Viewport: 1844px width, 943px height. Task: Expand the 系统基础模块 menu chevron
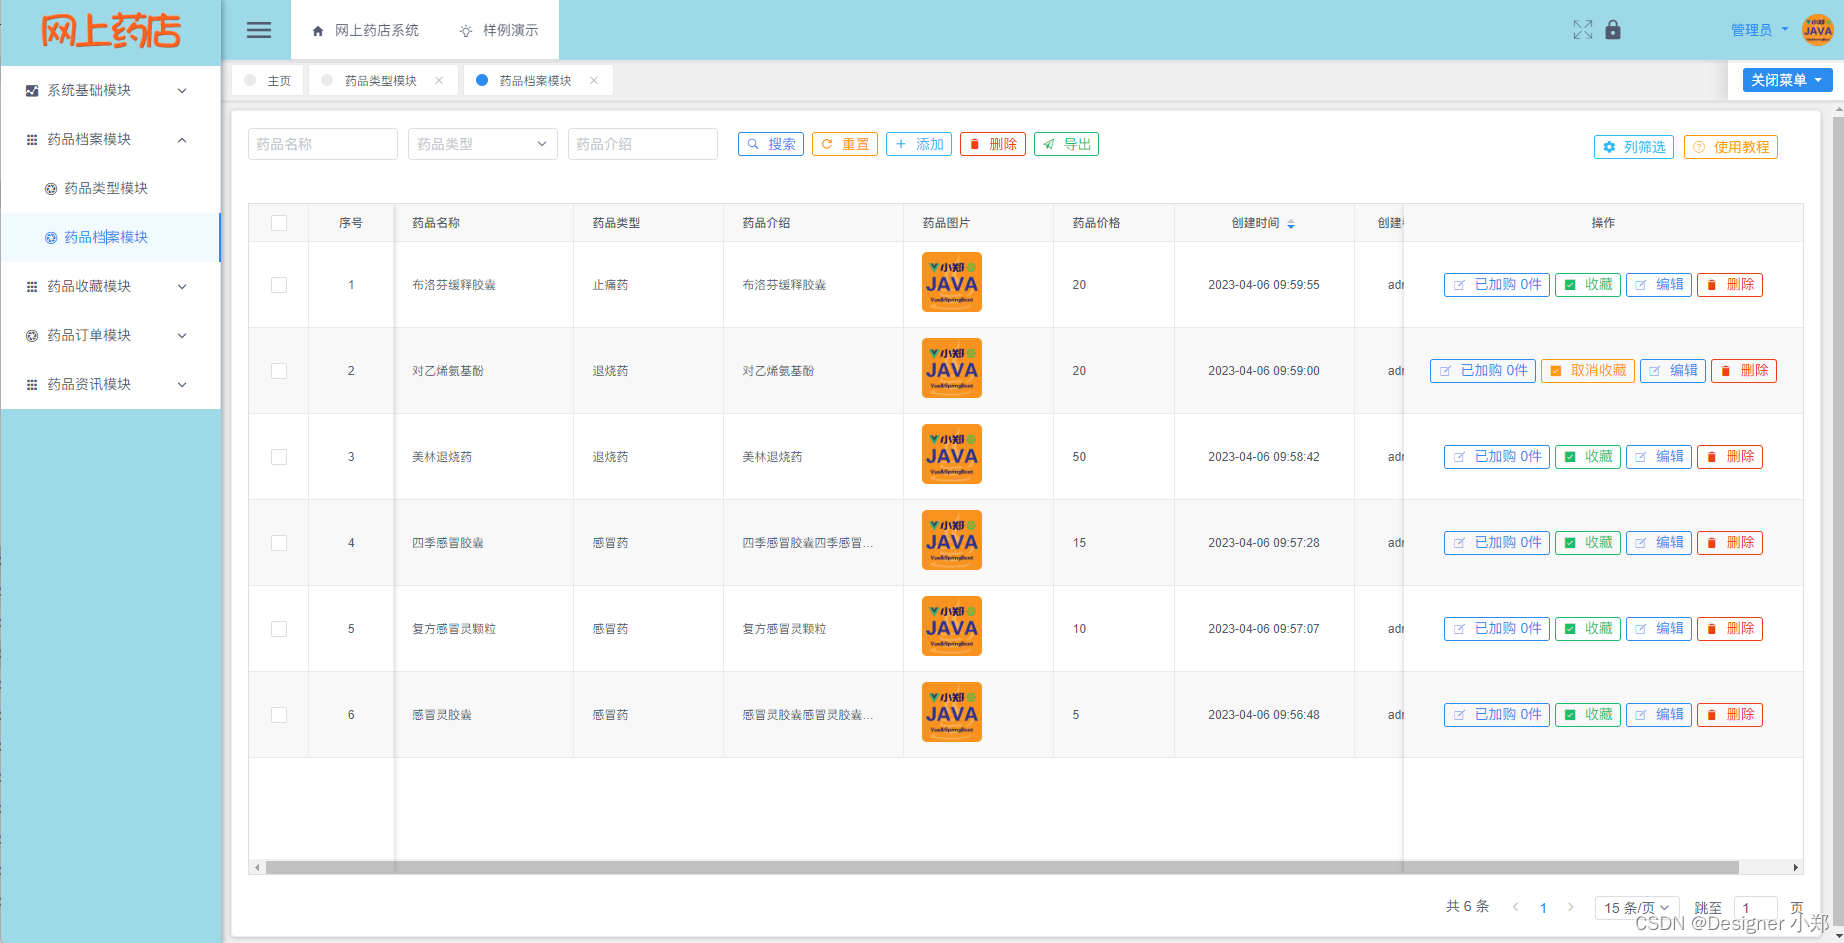182,91
